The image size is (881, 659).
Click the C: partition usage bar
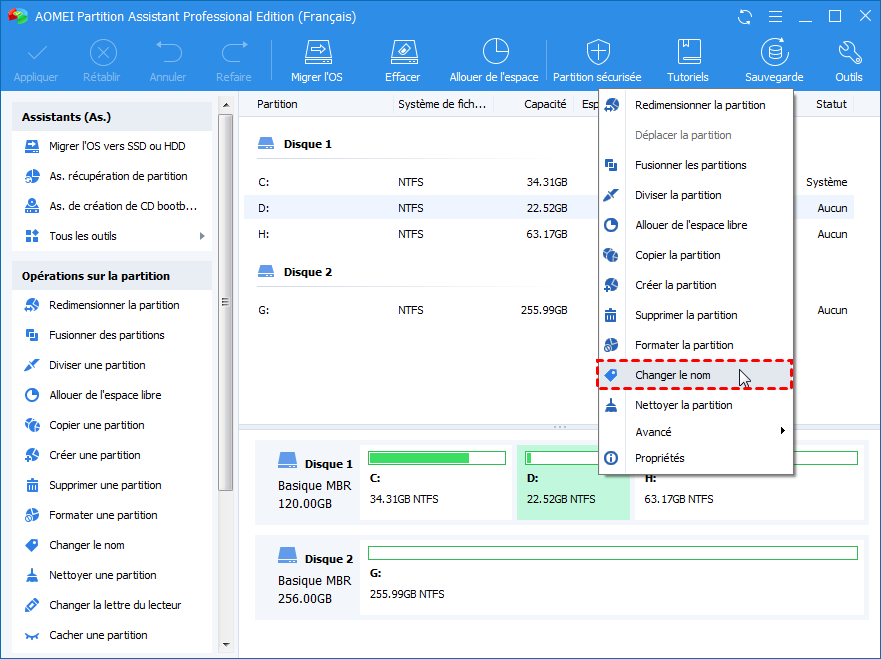pyautogui.click(x=436, y=458)
